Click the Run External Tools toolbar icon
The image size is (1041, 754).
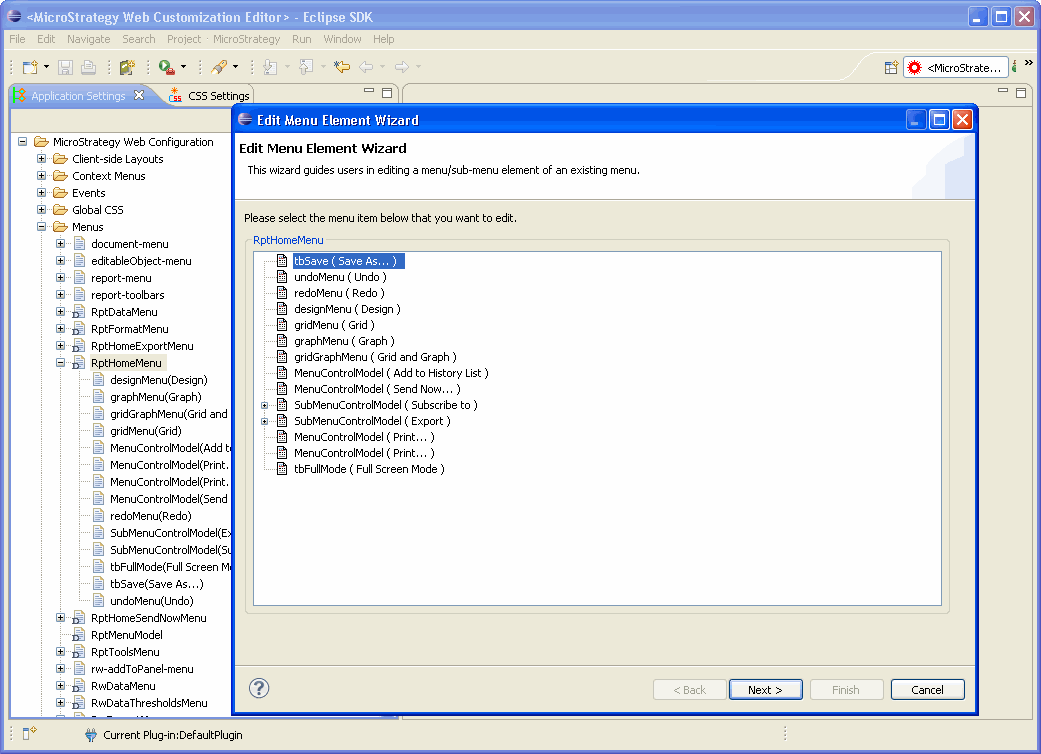(x=166, y=67)
